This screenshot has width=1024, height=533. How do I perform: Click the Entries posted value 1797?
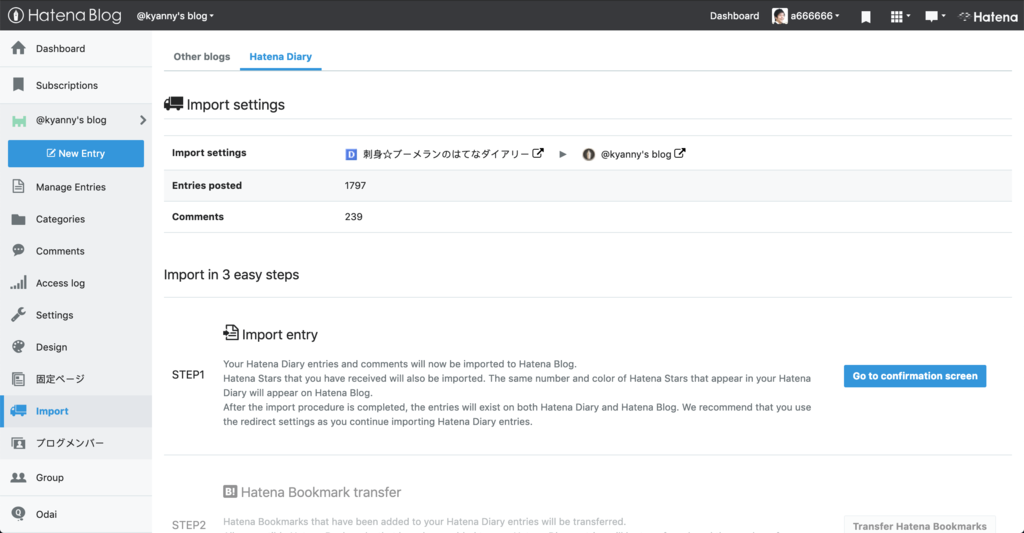click(x=355, y=186)
